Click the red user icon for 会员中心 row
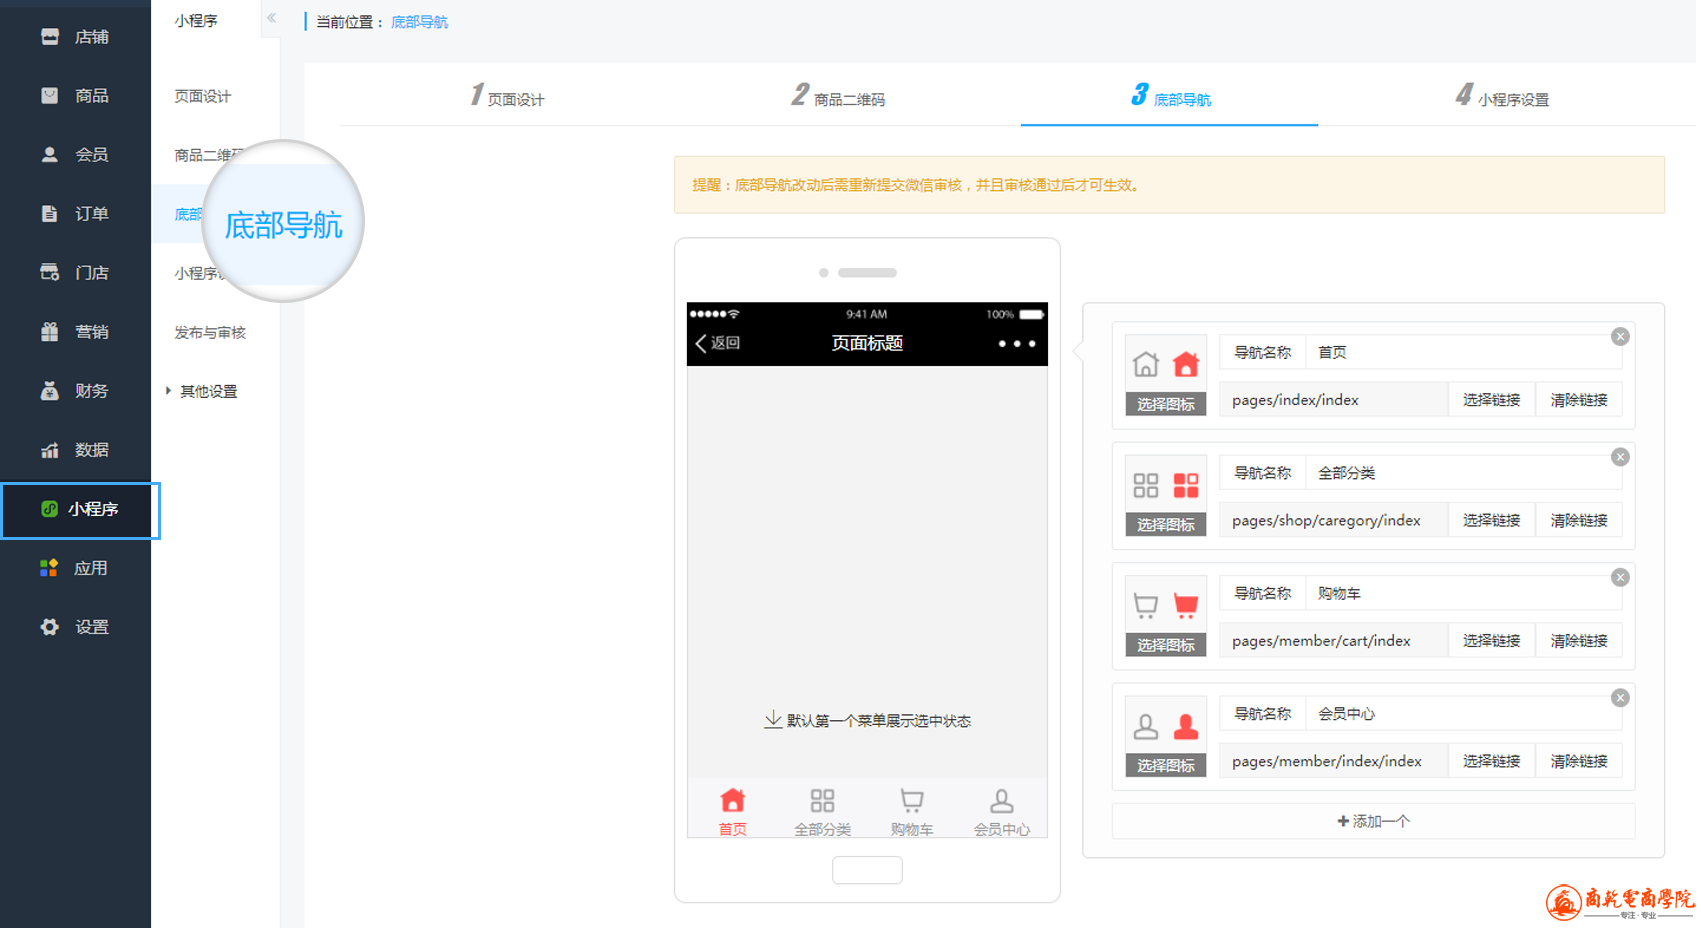Image resolution: width=1701 pixels, height=928 pixels. pyautogui.click(x=1186, y=726)
